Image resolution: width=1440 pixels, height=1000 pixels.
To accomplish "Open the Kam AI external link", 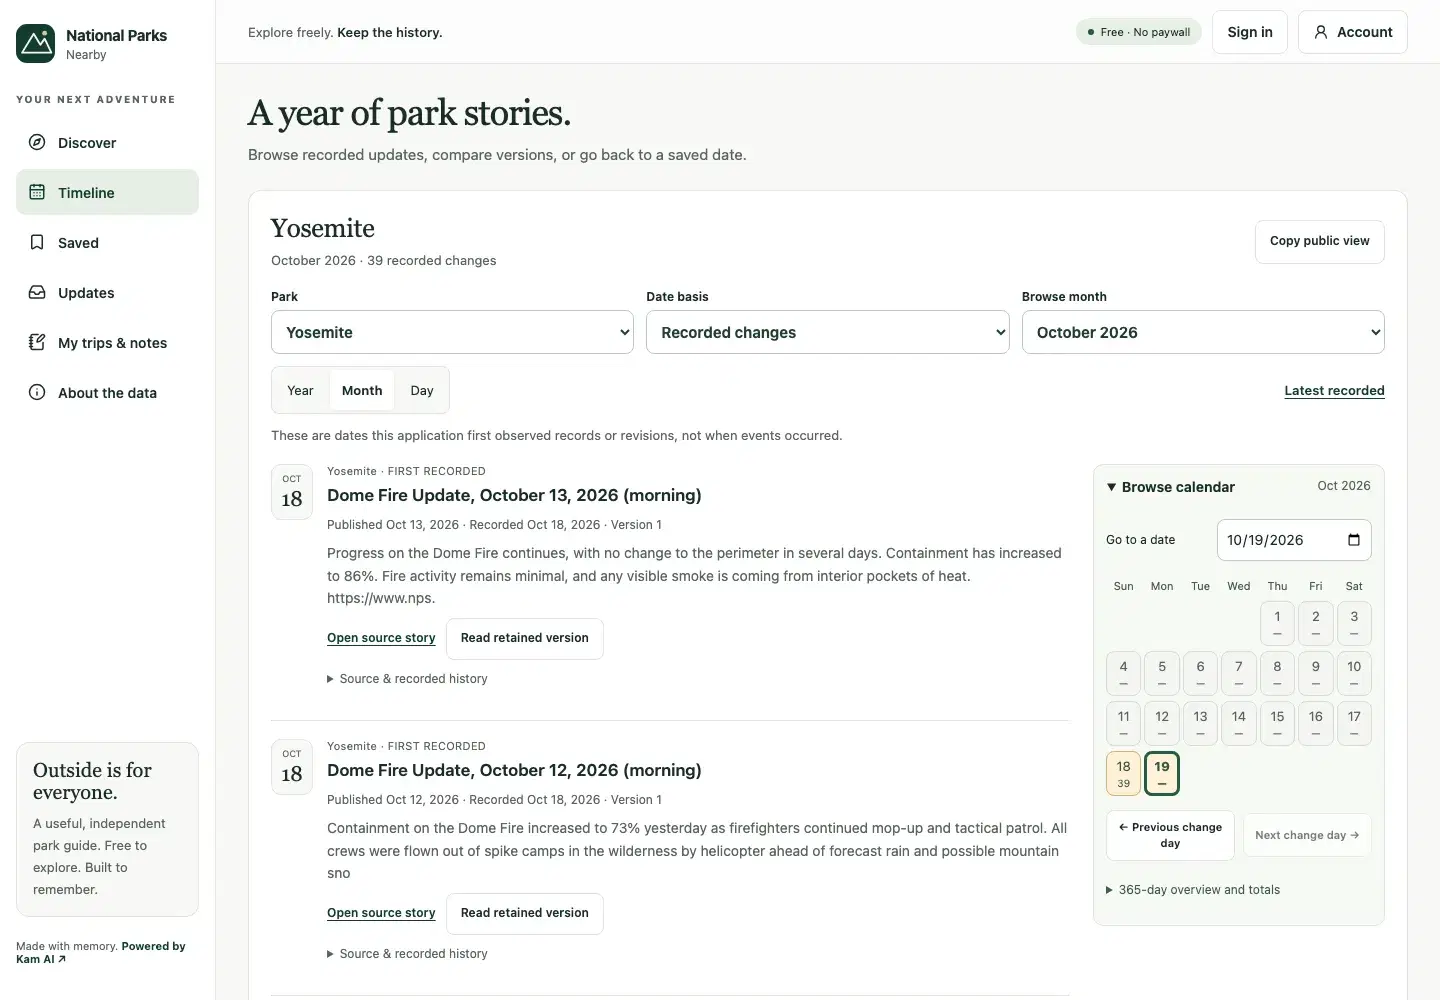I will coord(41,959).
